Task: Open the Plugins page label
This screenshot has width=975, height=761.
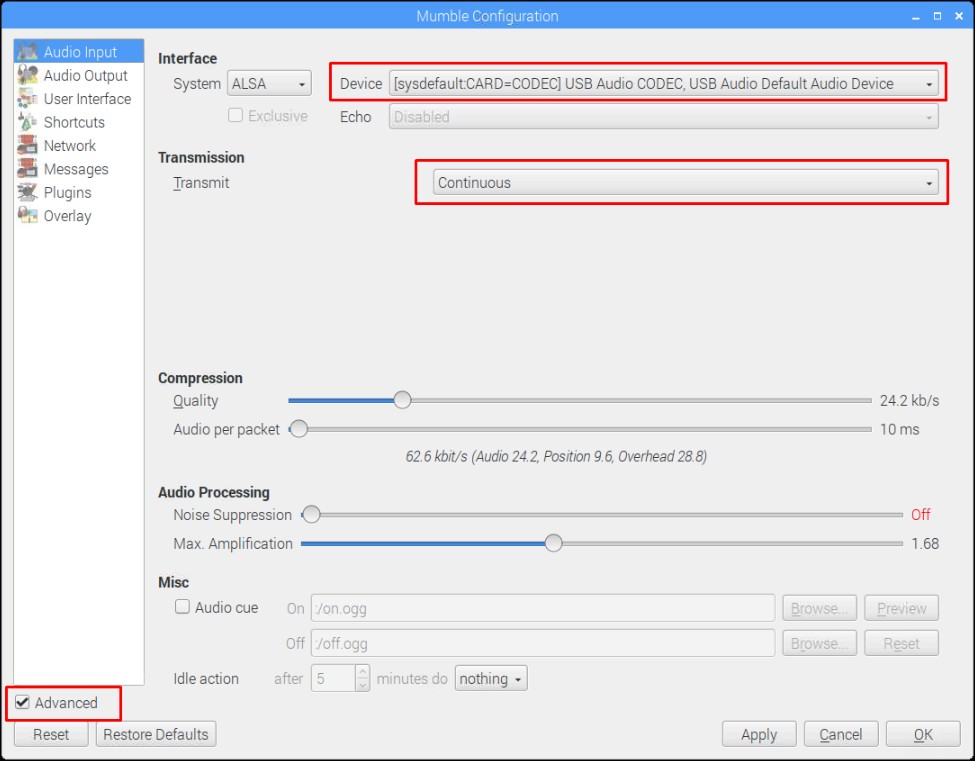Action: [x=67, y=193]
